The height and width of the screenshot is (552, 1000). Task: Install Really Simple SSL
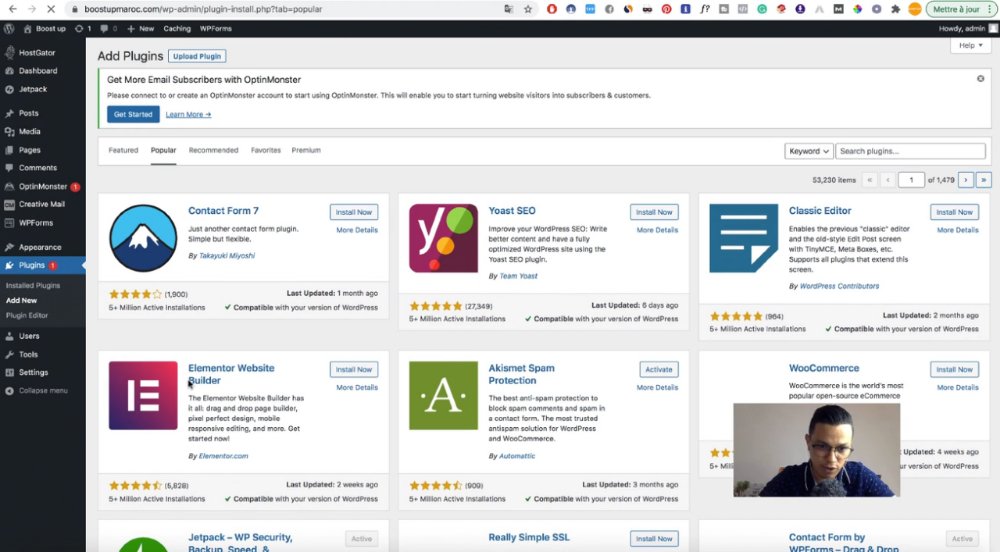[x=654, y=539]
